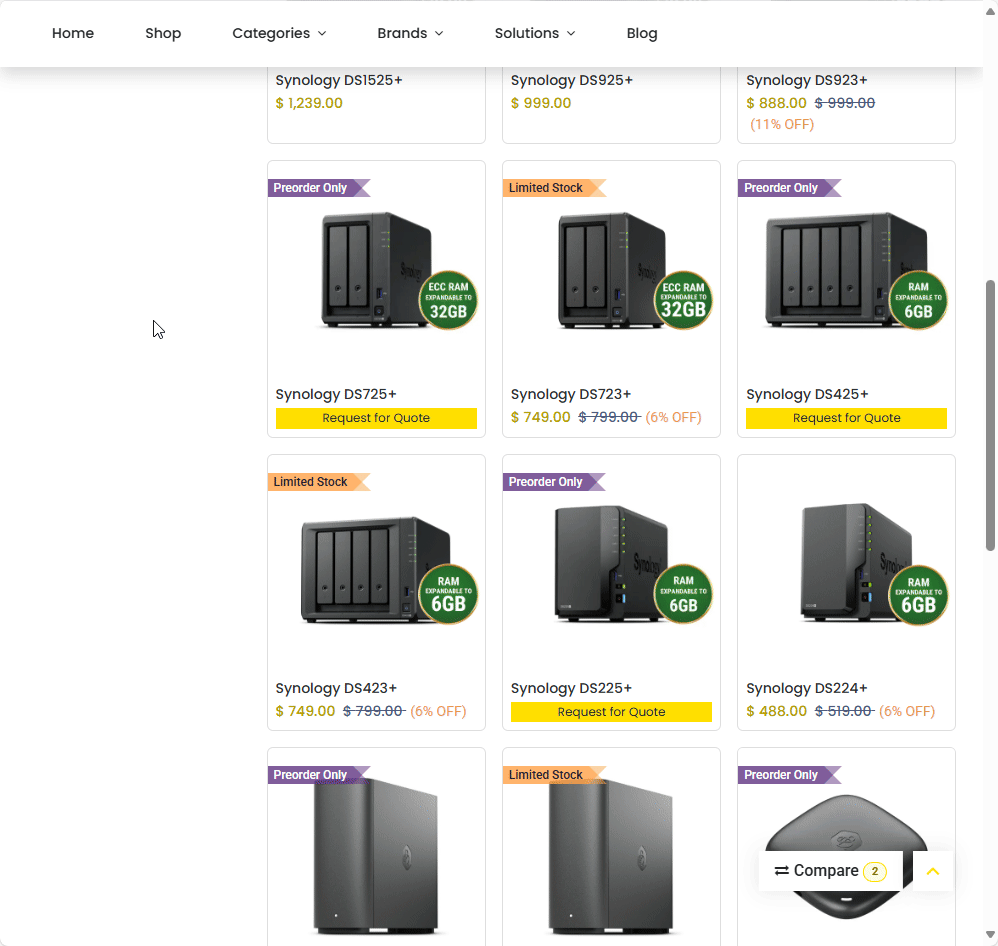Image resolution: width=998 pixels, height=946 pixels.
Task: Open the Compare panel with 2 items
Action: point(831,871)
